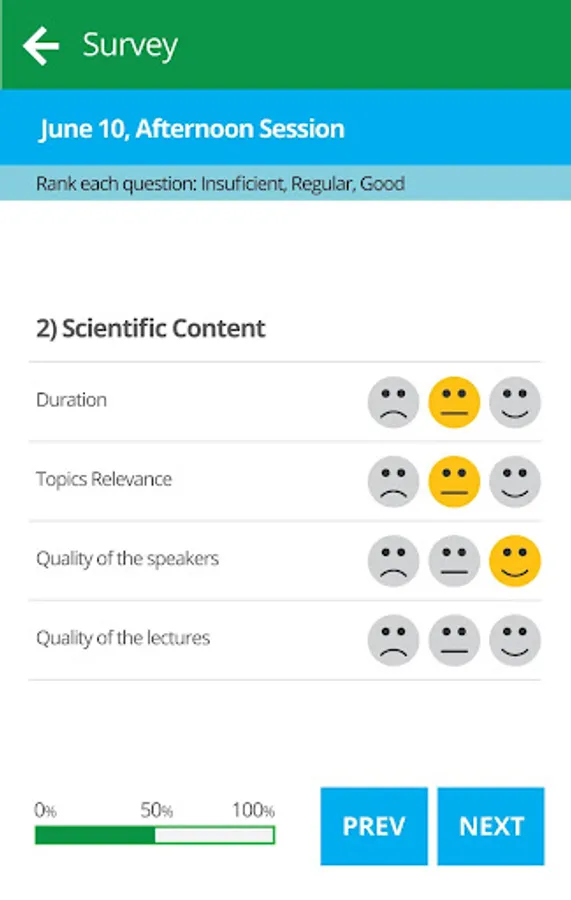Select happy face for Duration
Viewport: 571px width, 900px height.
point(515,402)
